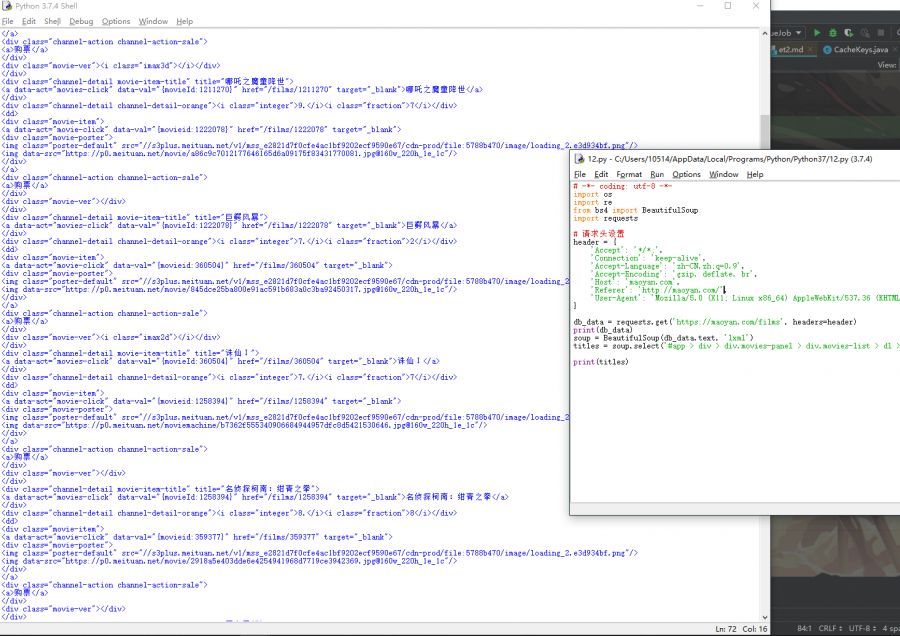Click 'from bs4 import BeautifulSoup' line

(x=635, y=210)
